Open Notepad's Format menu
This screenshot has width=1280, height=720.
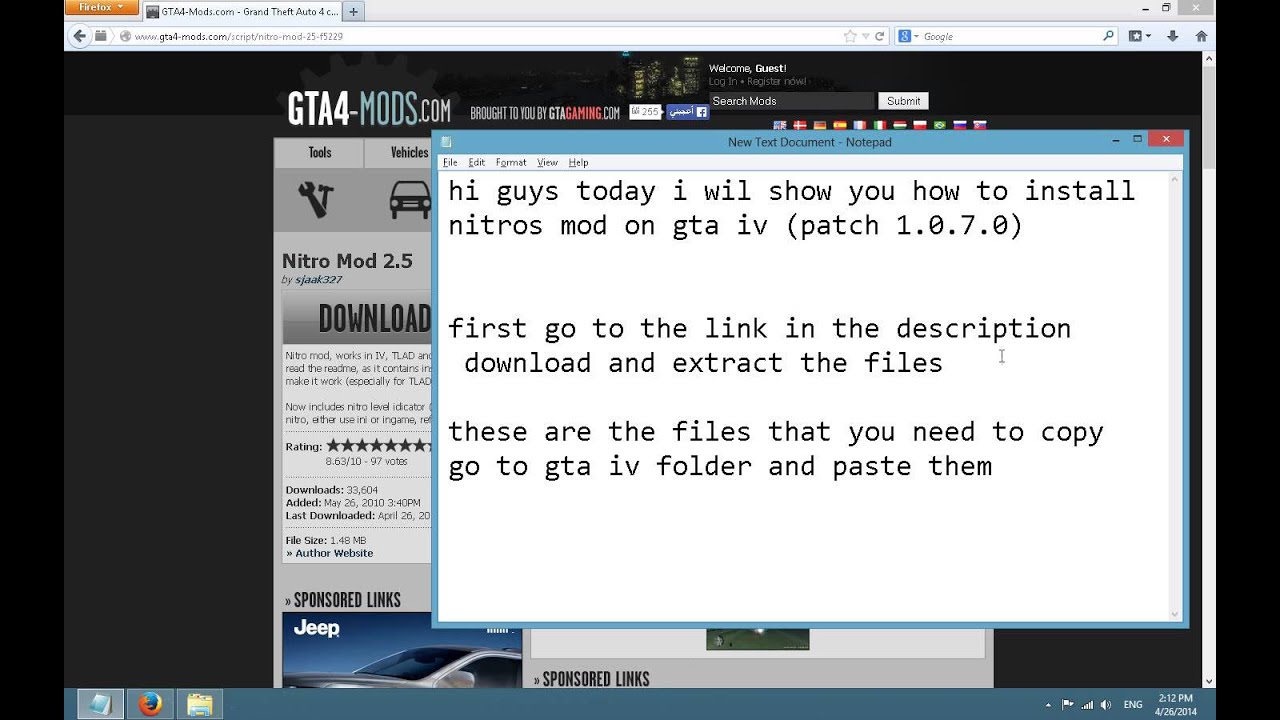click(x=511, y=162)
